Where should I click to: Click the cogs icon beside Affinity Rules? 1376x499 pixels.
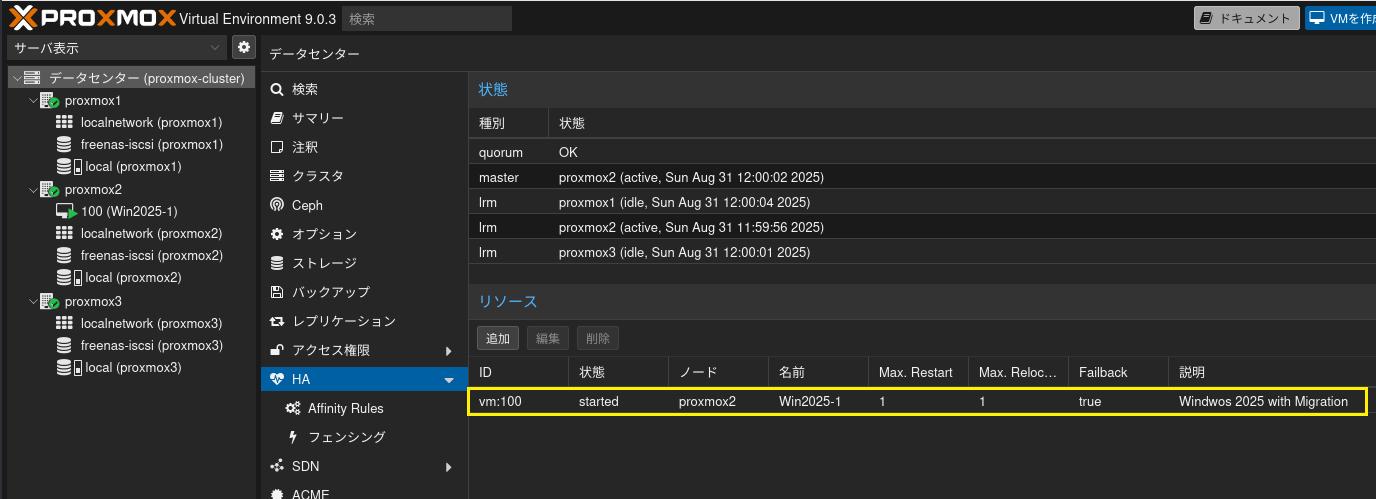tap(293, 408)
